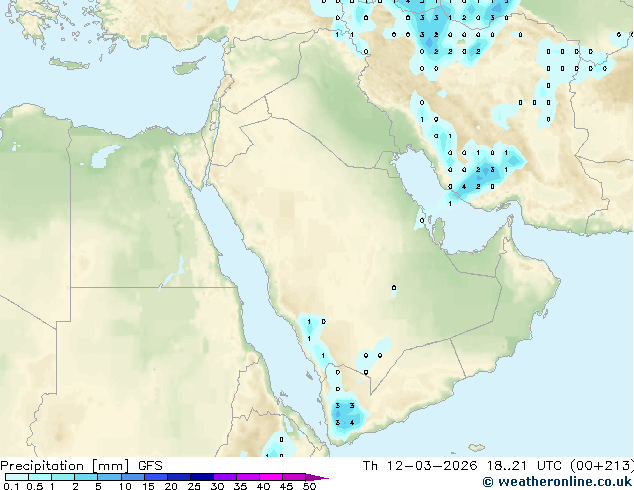
Task: Select the 0.1–0.5 mm legend swatch
Action: click(x=17, y=477)
